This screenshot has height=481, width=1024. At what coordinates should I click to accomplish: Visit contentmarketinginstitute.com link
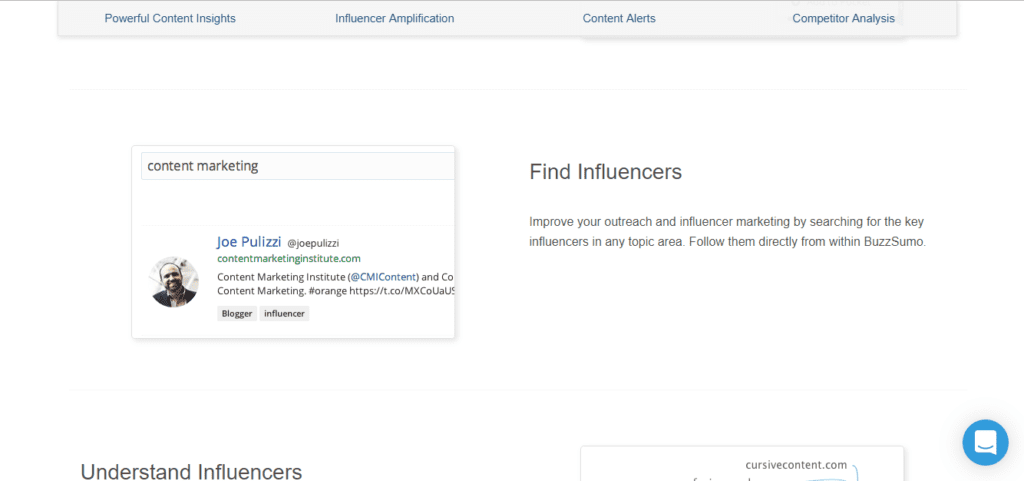pos(289,258)
